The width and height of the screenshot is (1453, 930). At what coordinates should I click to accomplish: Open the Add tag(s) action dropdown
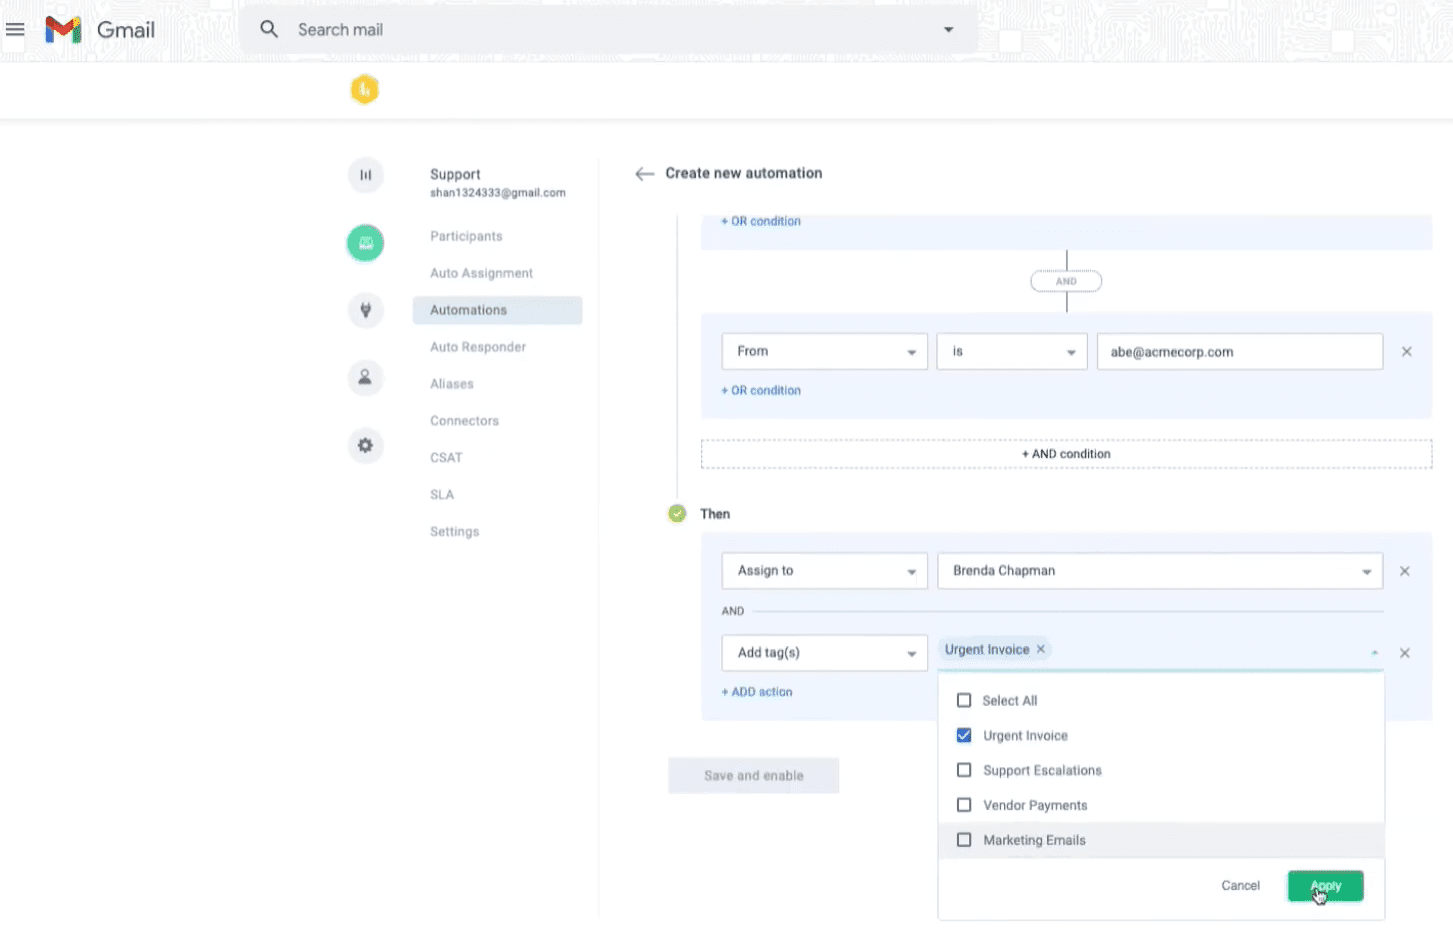tap(824, 653)
